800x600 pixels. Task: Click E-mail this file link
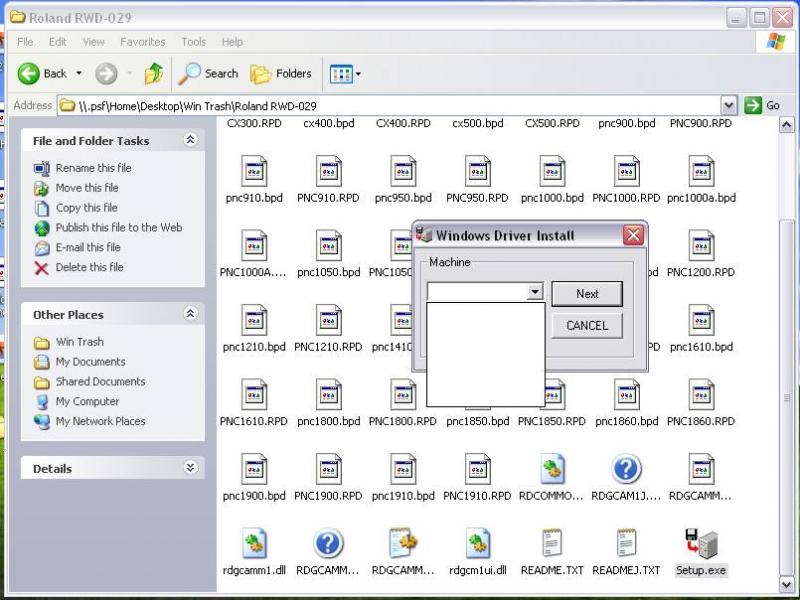pos(88,247)
